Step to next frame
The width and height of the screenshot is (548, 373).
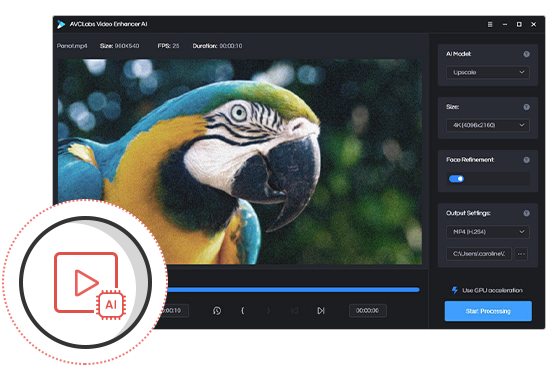click(321, 311)
